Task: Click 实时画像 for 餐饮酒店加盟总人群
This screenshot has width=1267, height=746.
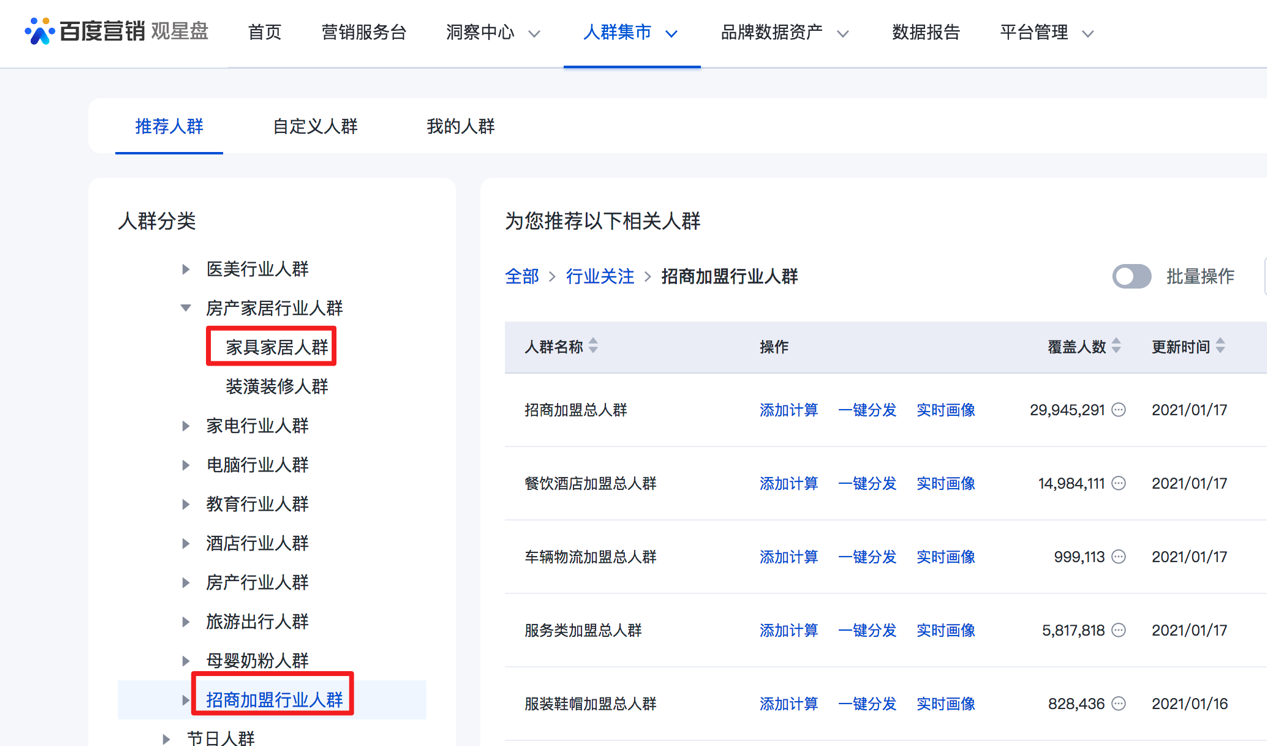Action: 945,484
